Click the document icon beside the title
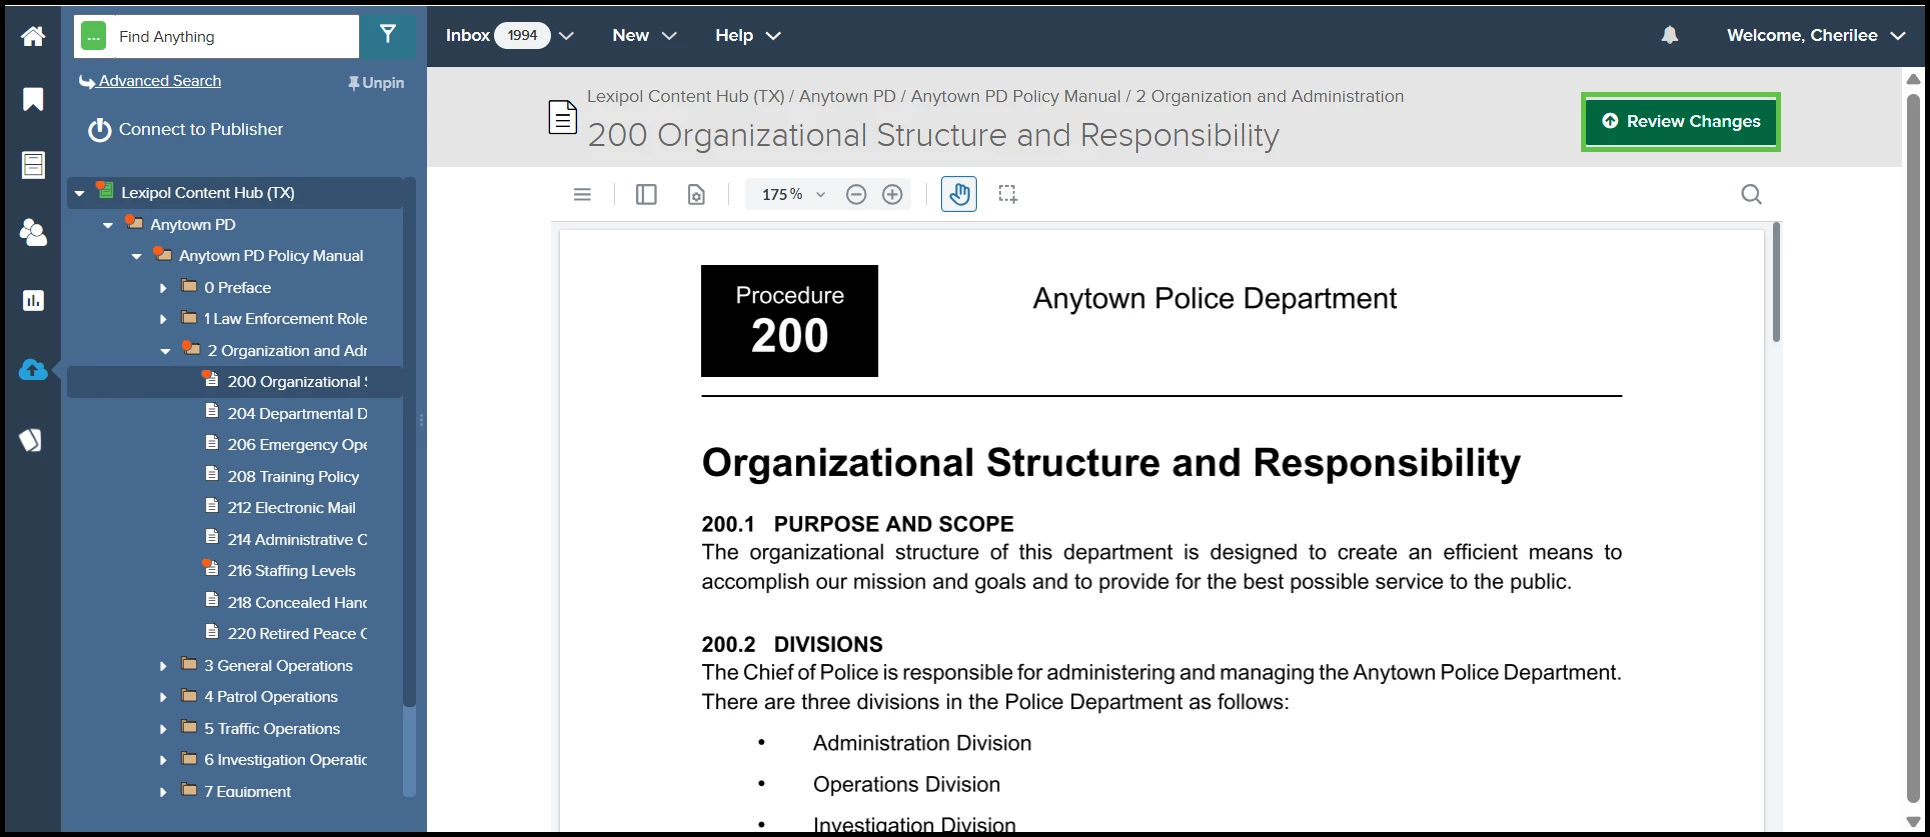 [563, 118]
